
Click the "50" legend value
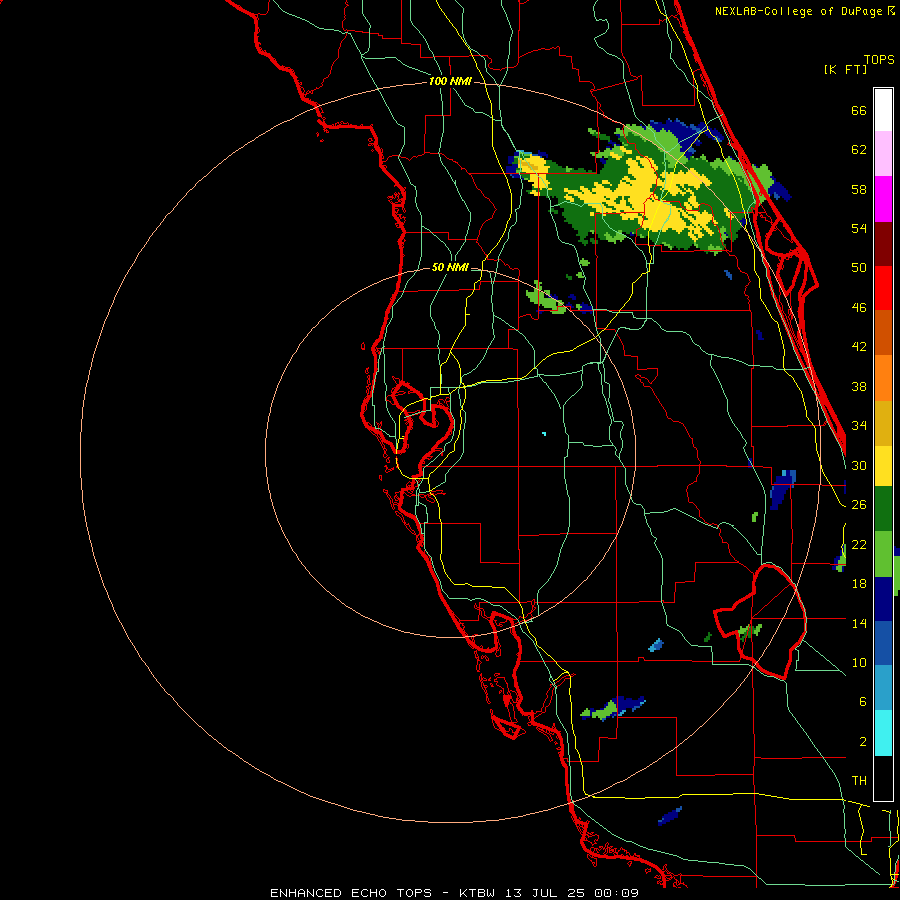coord(859,268)
